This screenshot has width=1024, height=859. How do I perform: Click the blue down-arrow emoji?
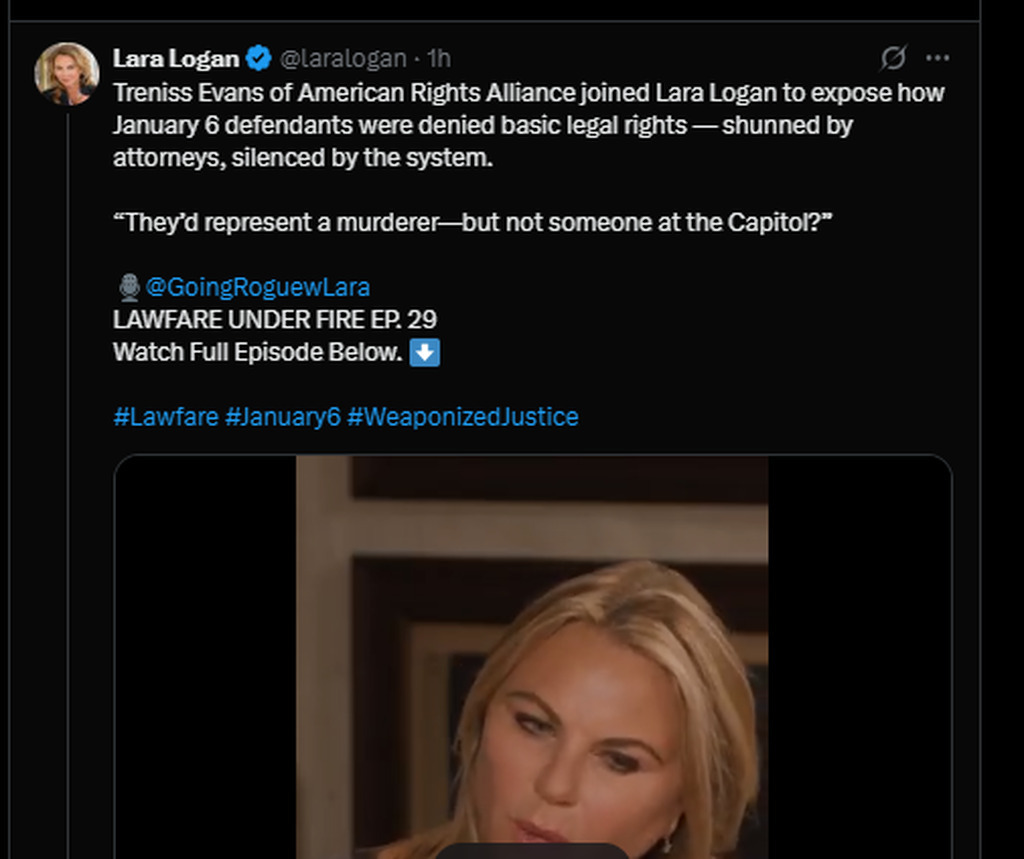point(425,352)
